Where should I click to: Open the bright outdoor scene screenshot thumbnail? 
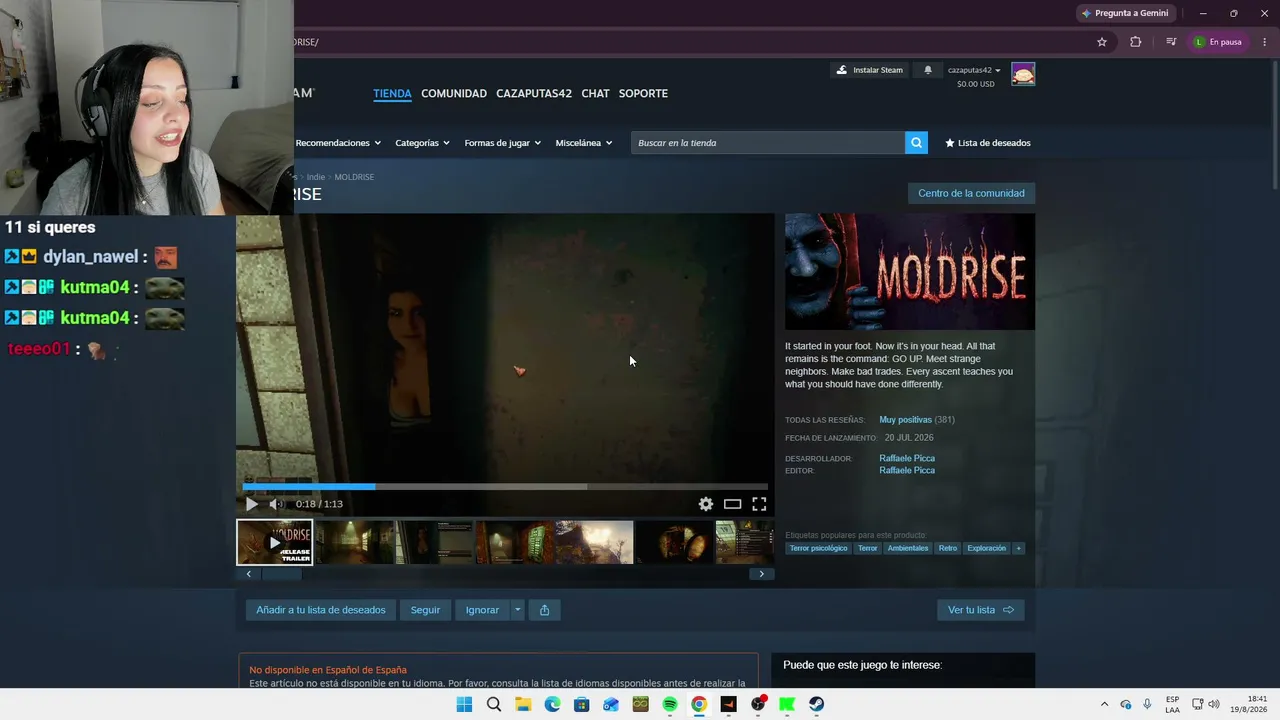pos(594,542)
